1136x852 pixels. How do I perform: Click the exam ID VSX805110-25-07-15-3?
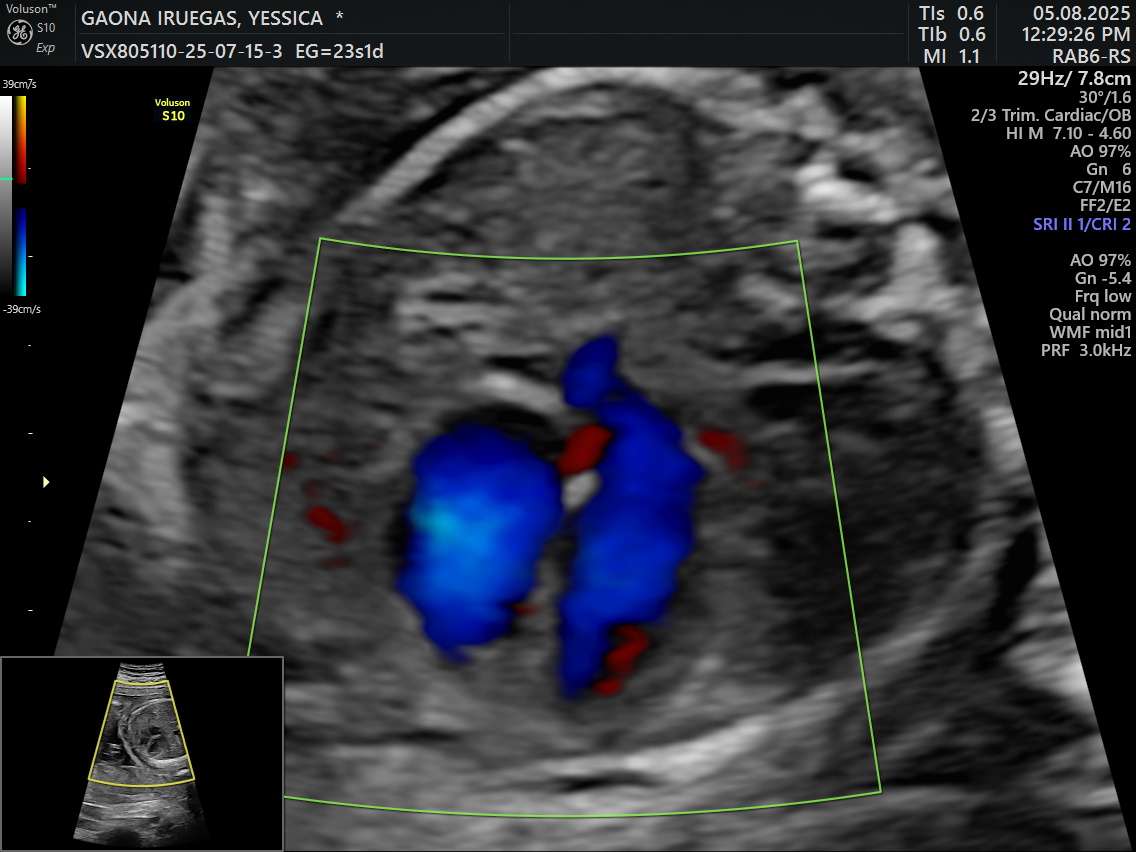tap(182, 51)
